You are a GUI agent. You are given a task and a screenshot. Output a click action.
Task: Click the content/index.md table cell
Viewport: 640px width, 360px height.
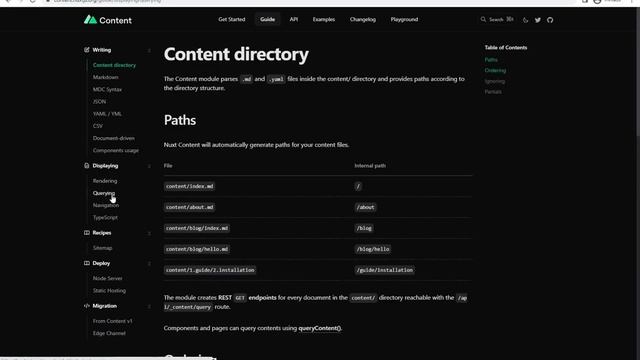tap(189, 186)
